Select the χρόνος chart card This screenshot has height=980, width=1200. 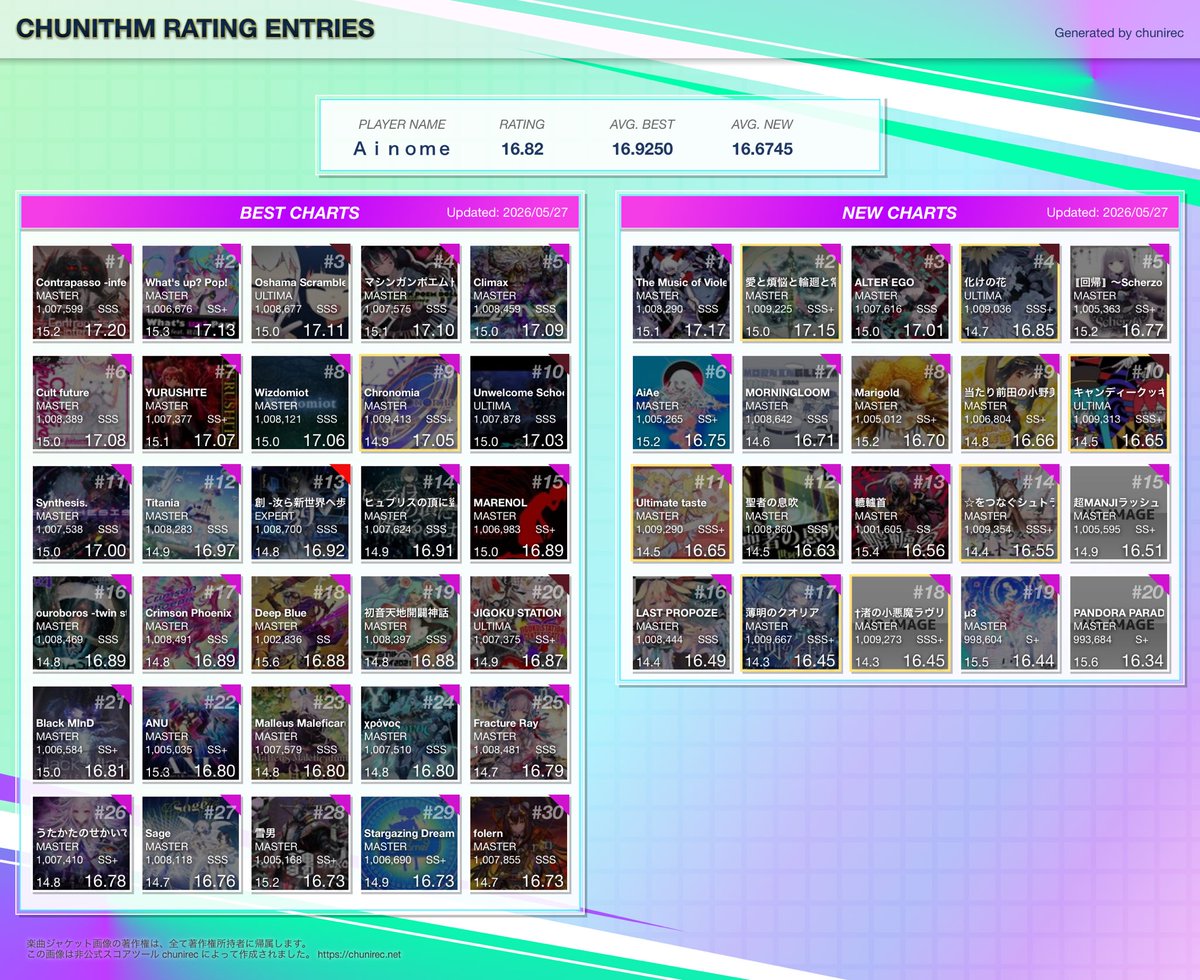tap(410, 733)
